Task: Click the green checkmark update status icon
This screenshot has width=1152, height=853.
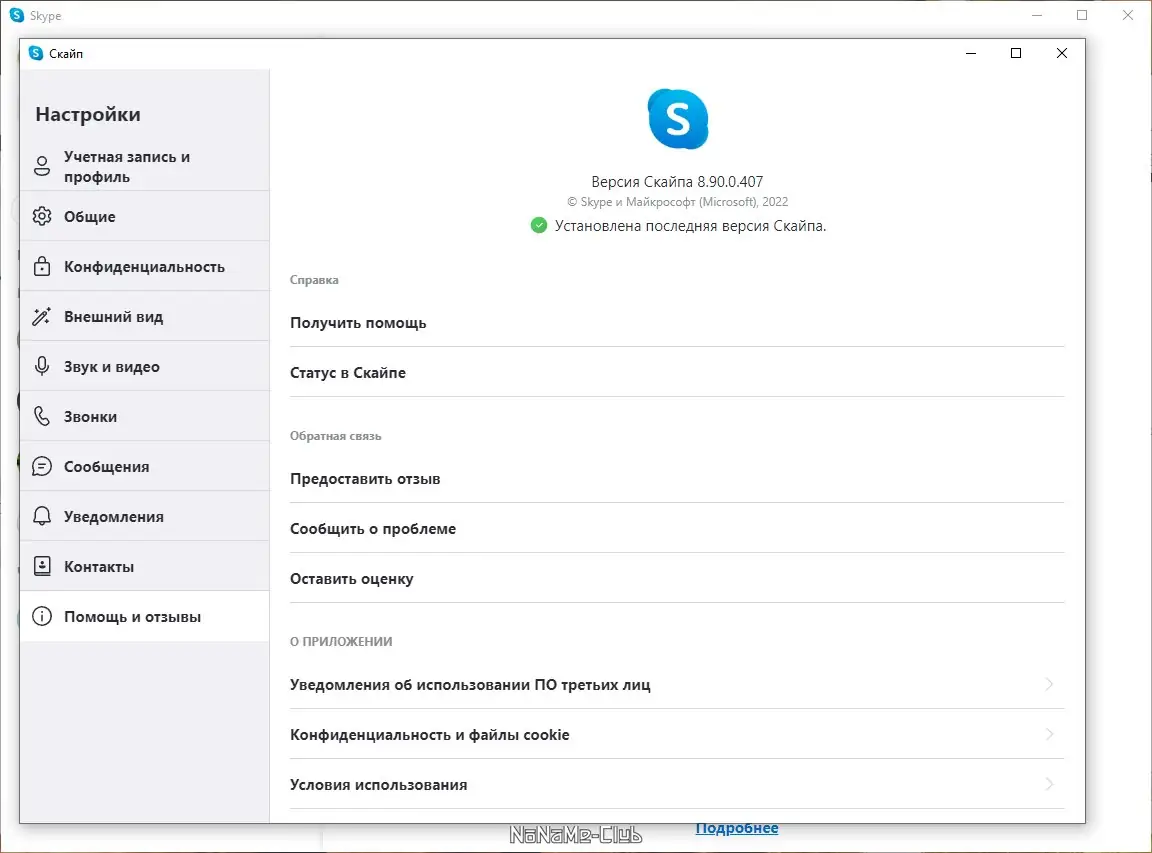Action: coord(539,226)
